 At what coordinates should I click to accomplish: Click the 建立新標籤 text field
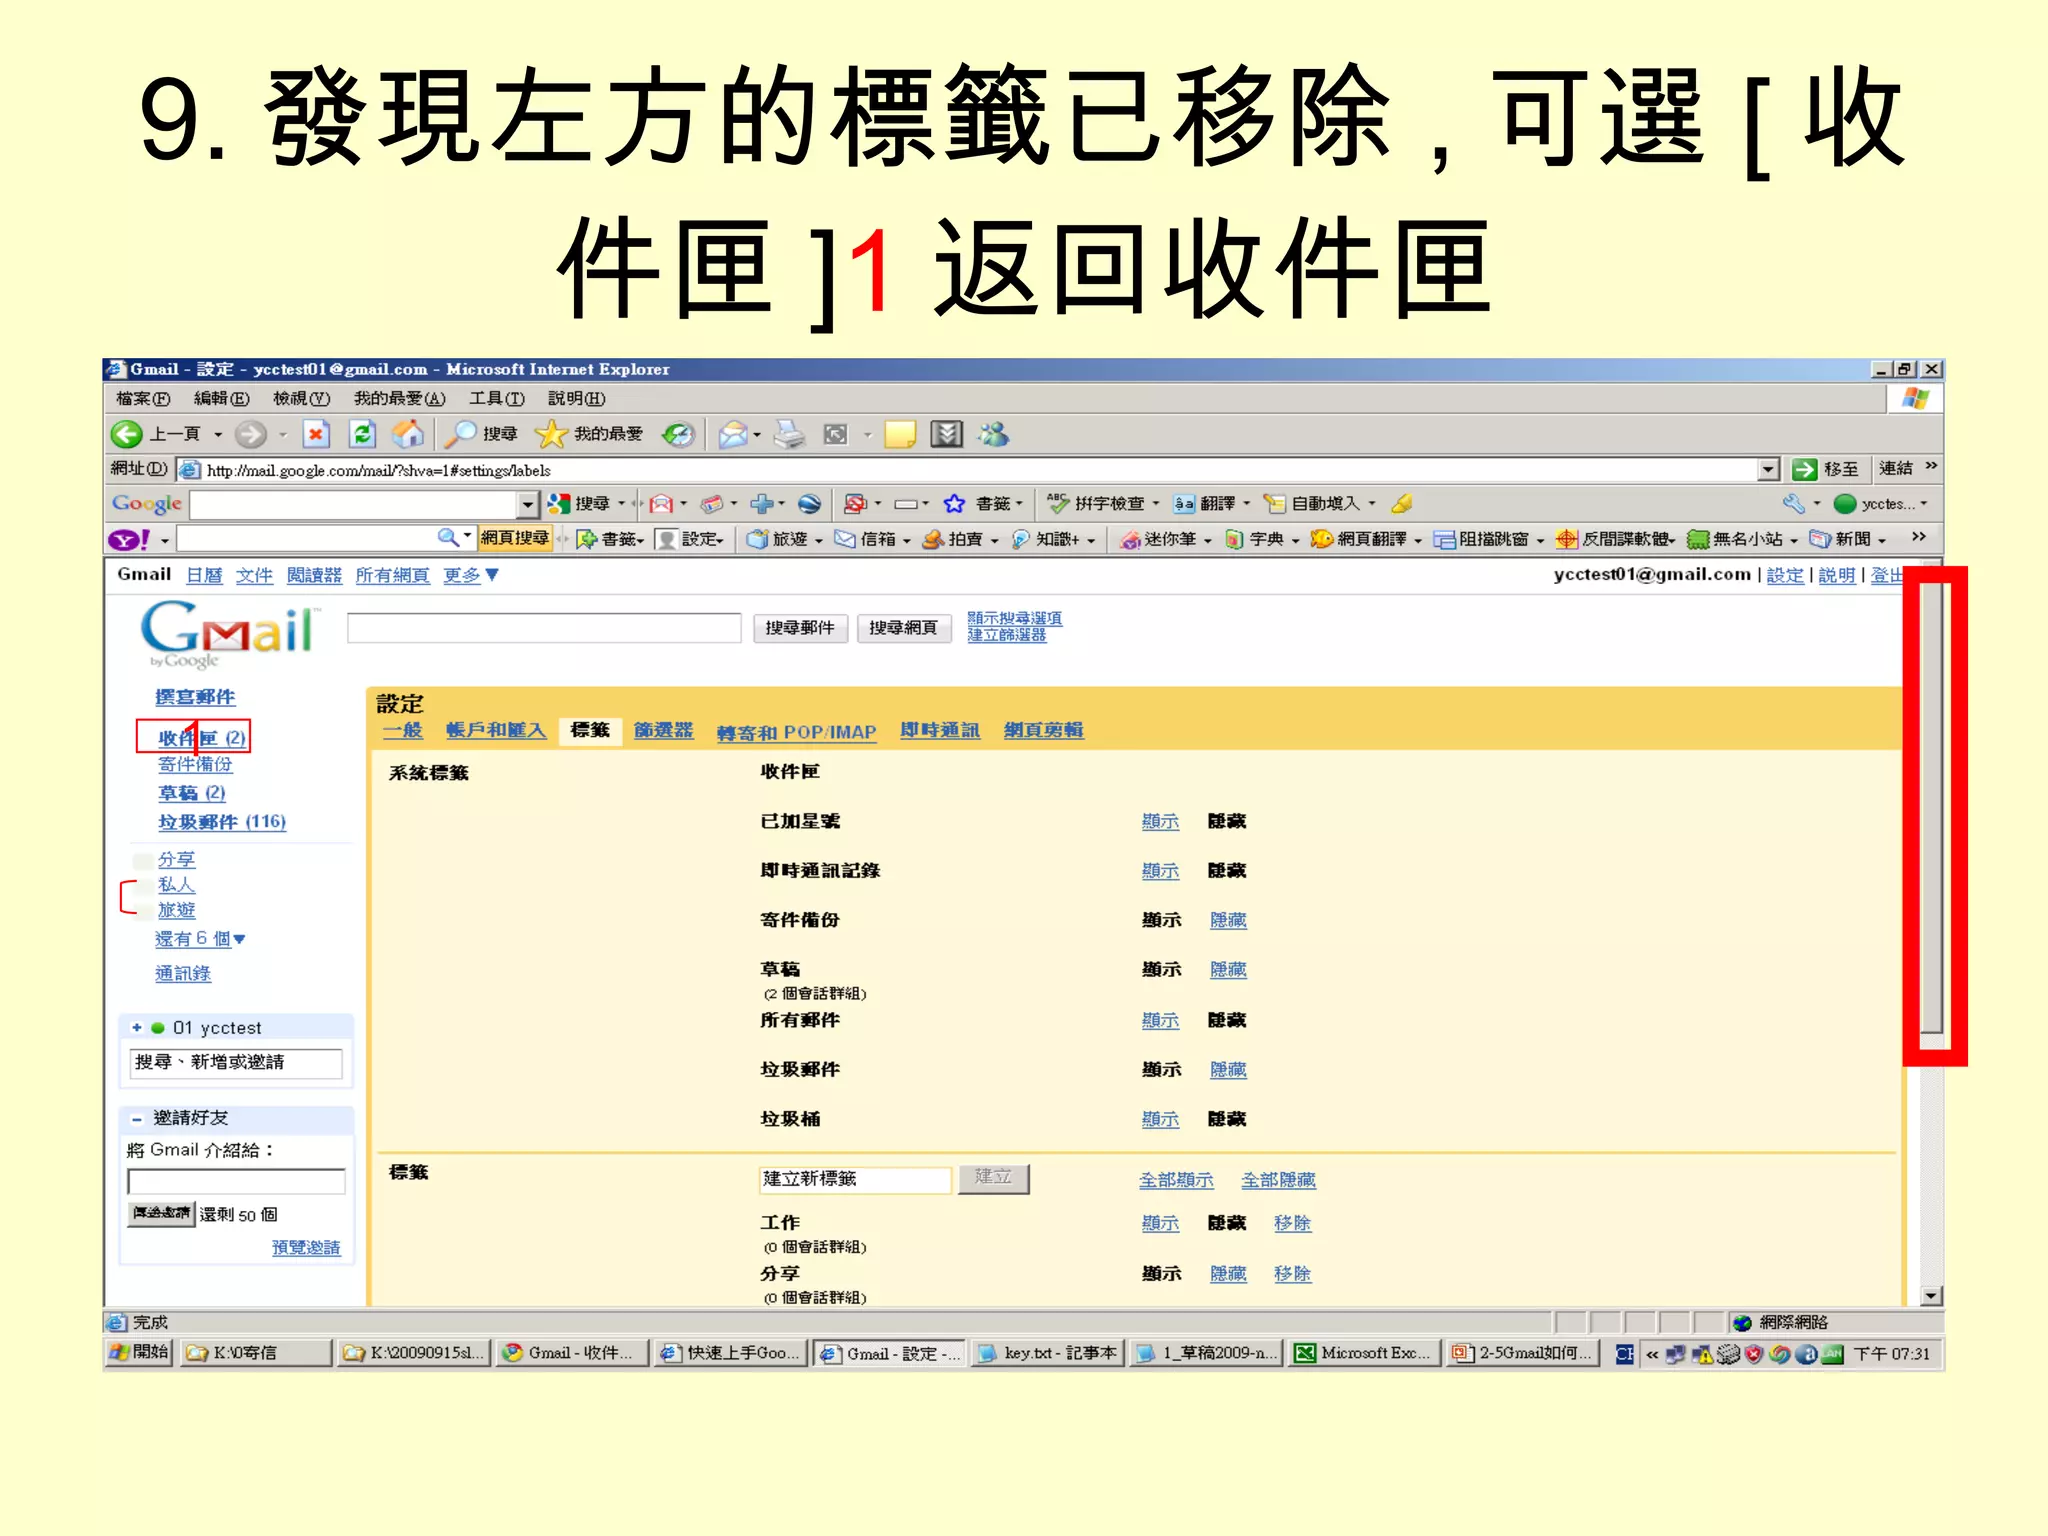[855, 1180]
